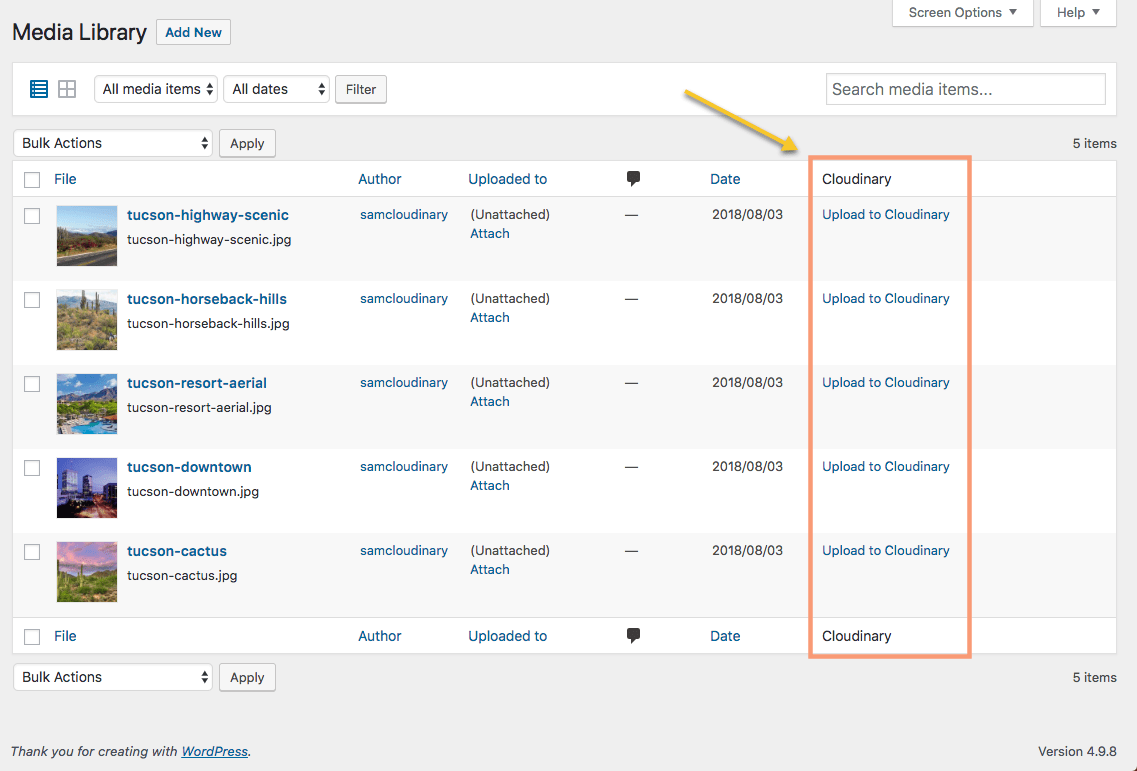Open tucson-highway-scenic thumbnail image
Screen dimensions: 1137x771
click(x=87, y=236)
